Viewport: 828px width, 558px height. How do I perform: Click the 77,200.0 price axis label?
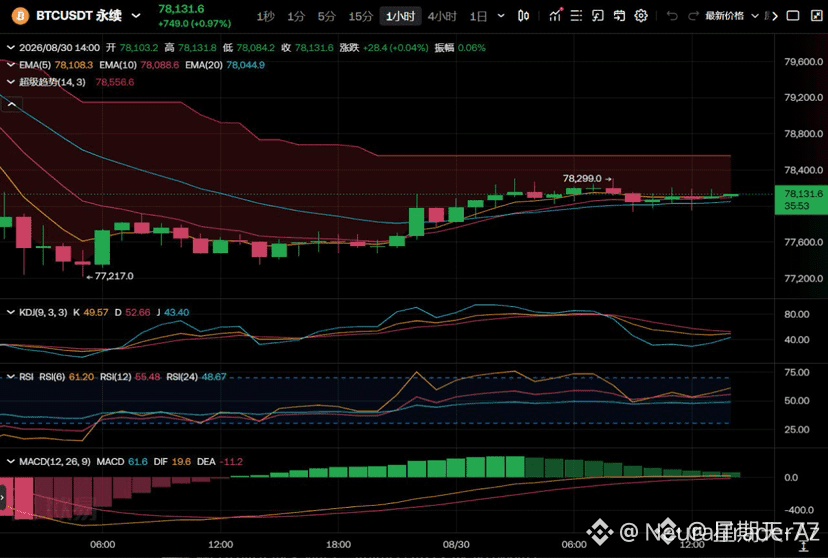click(x=804, y=279)
